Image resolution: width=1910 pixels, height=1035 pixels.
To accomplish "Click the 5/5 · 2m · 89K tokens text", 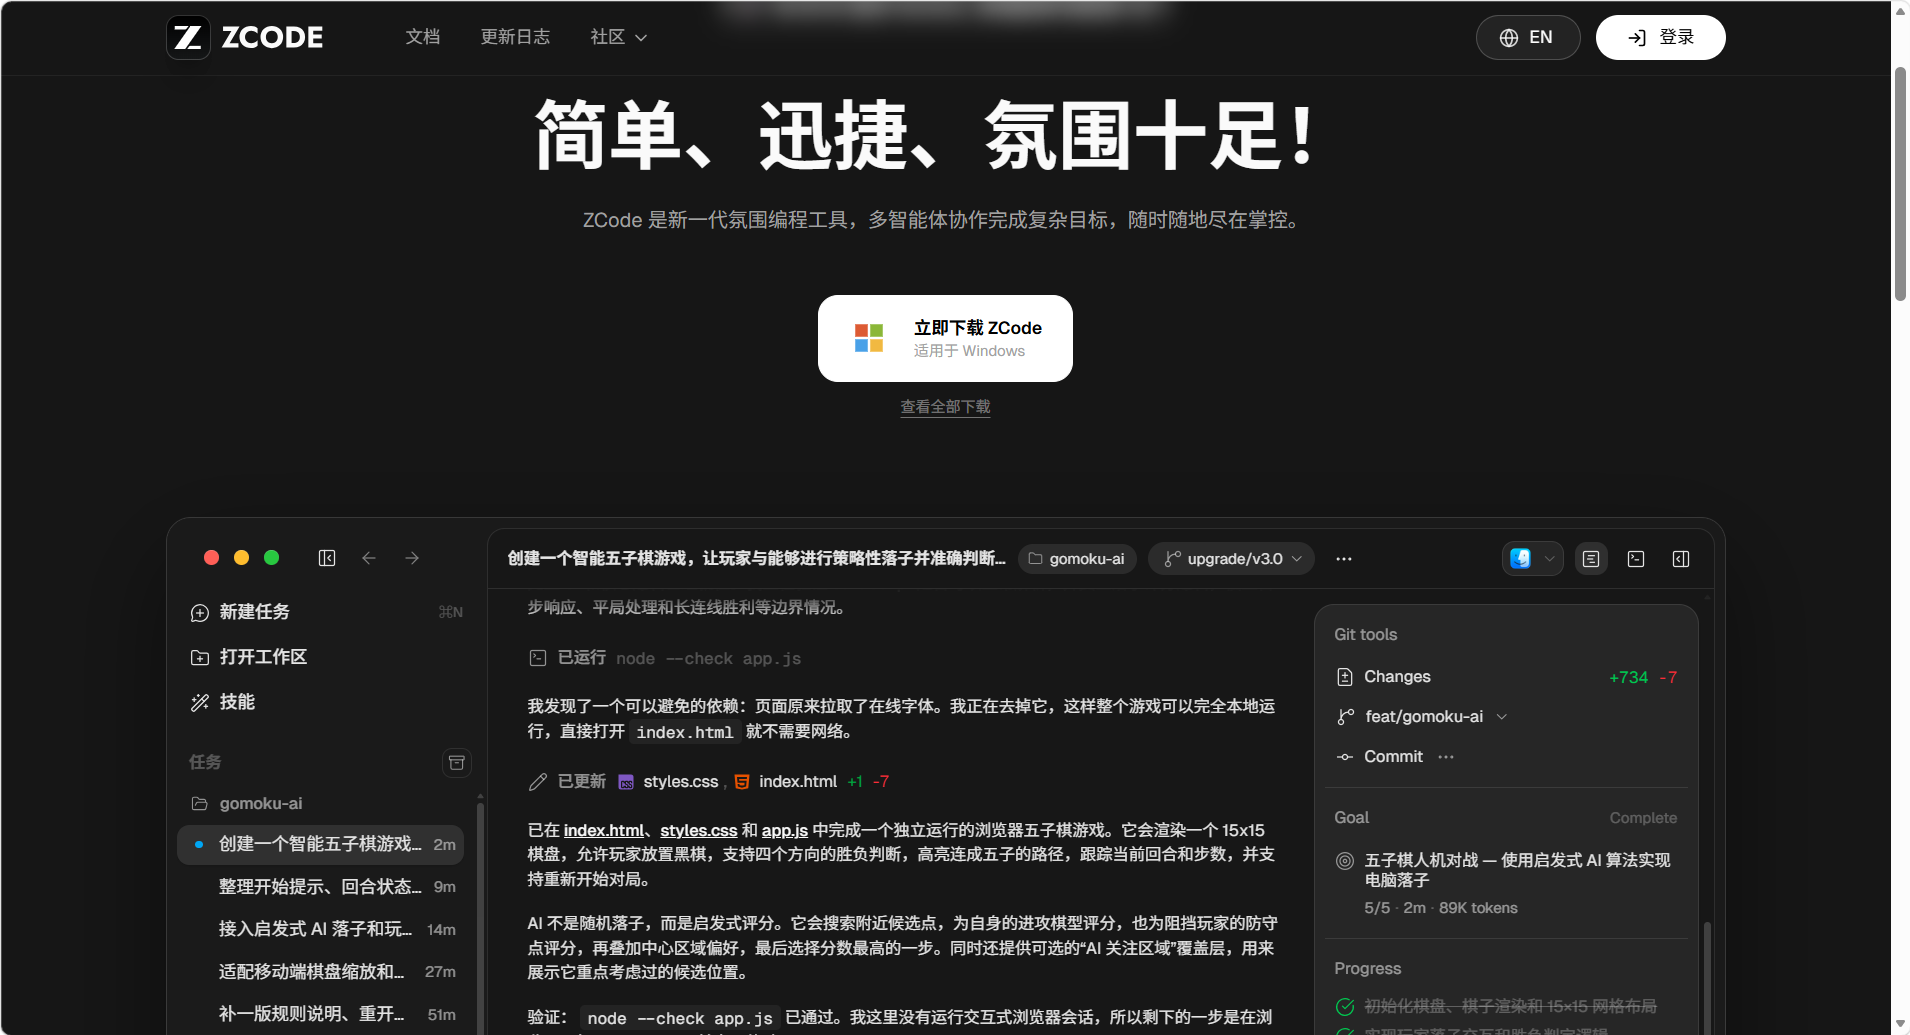I will (x=1440, y=908).
